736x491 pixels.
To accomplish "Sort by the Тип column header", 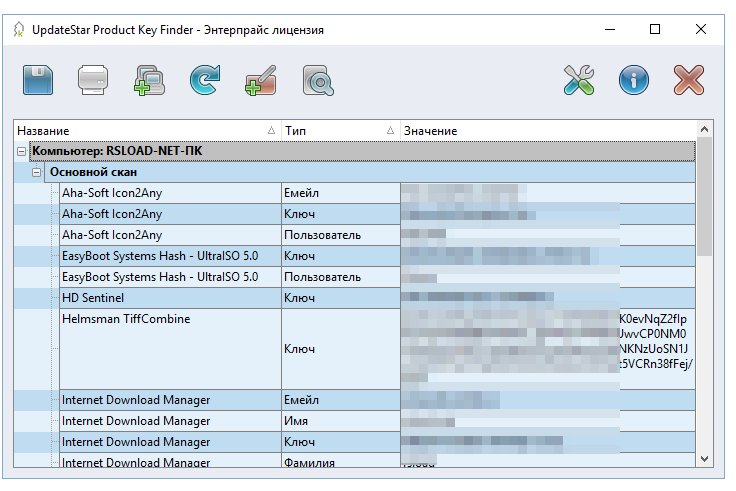I will click(x=340, y=130).
